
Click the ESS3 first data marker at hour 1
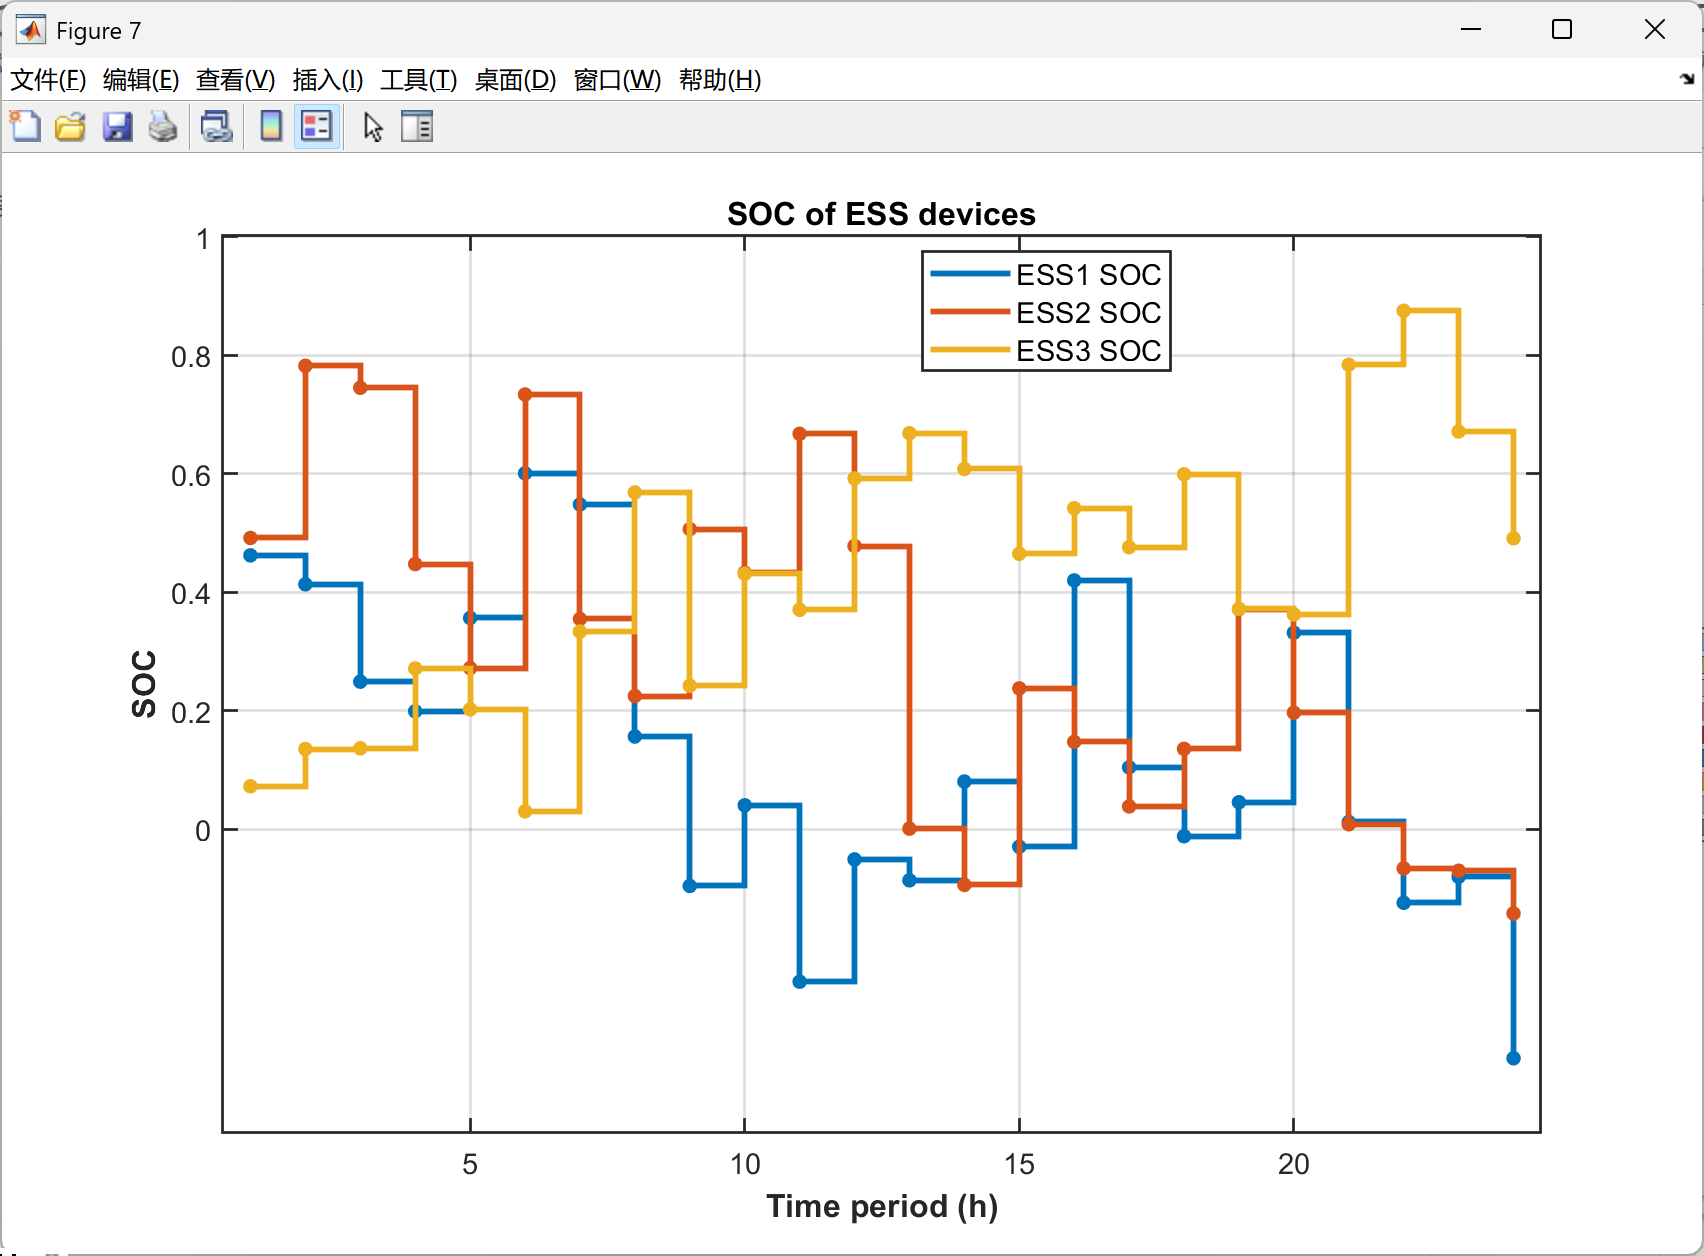pos(251,787)
